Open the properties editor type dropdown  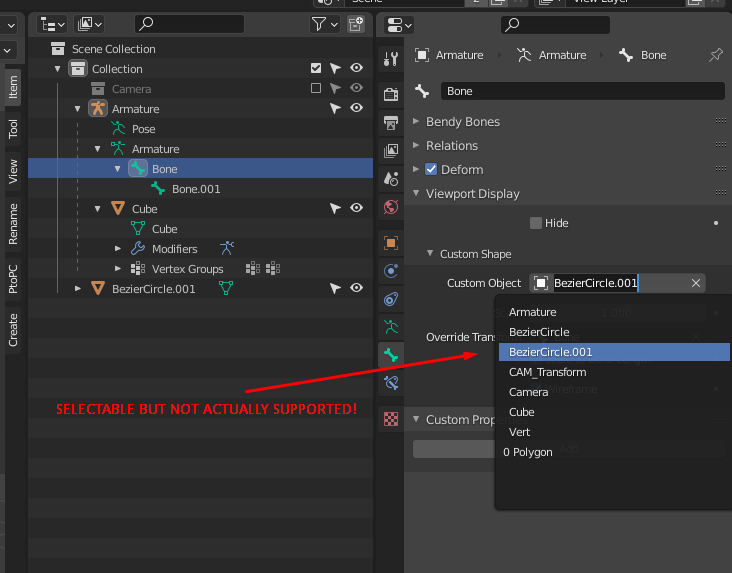400,25
